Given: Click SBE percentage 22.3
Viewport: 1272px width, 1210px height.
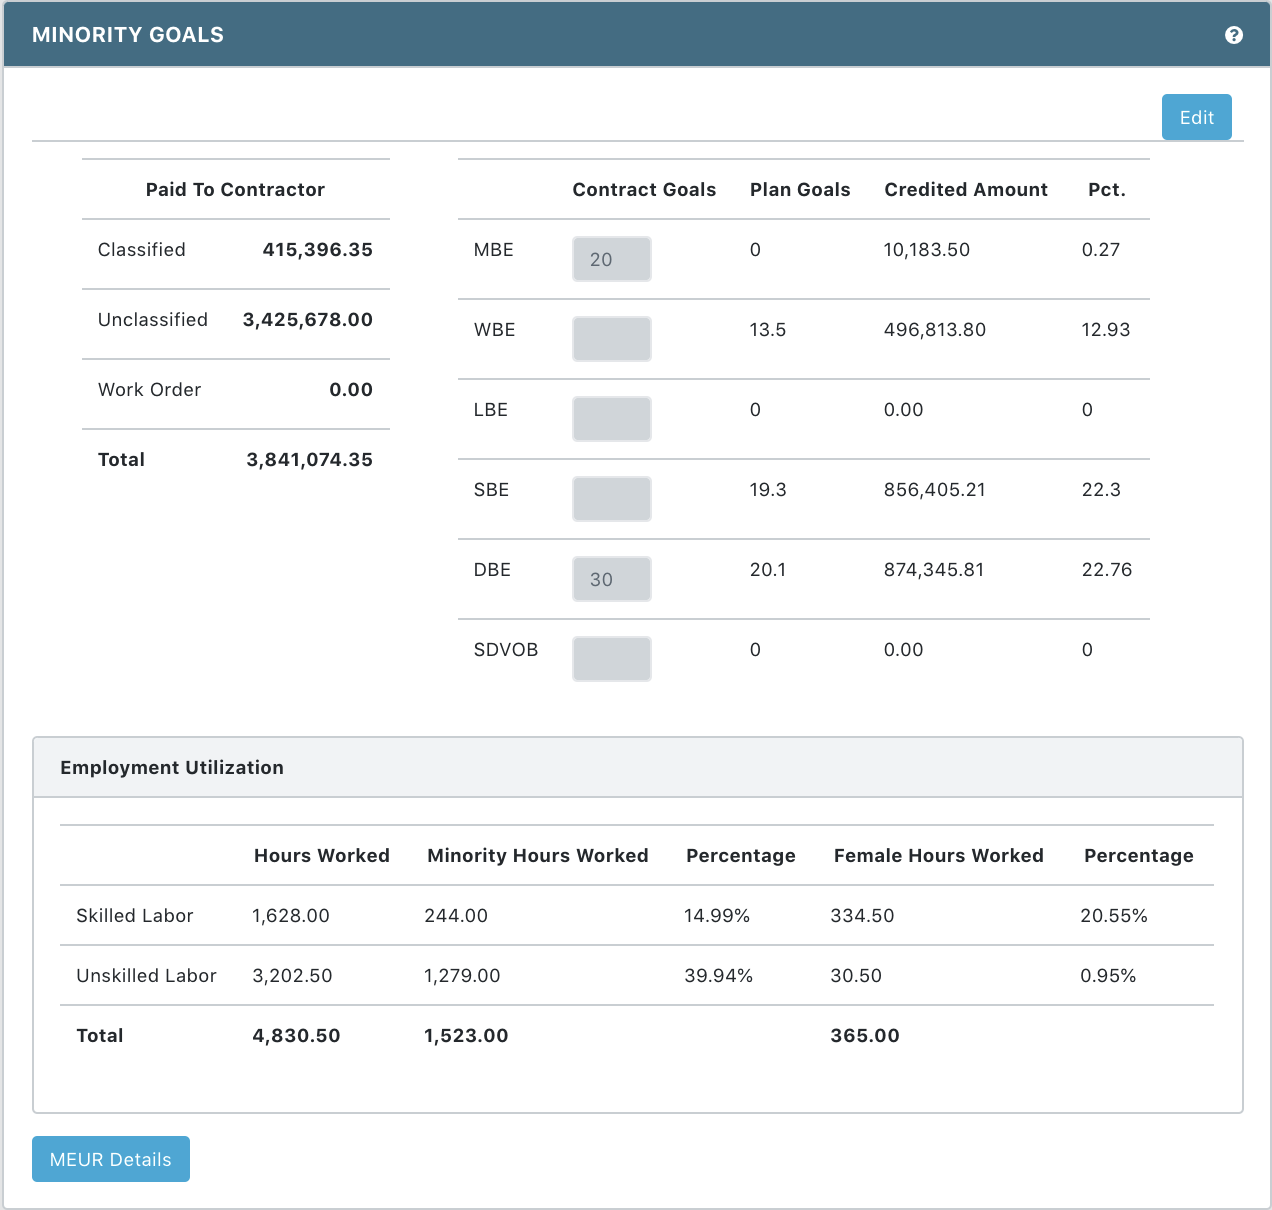Looking at the screenshot, I should pyautogui.click(x=1101, y=490).
